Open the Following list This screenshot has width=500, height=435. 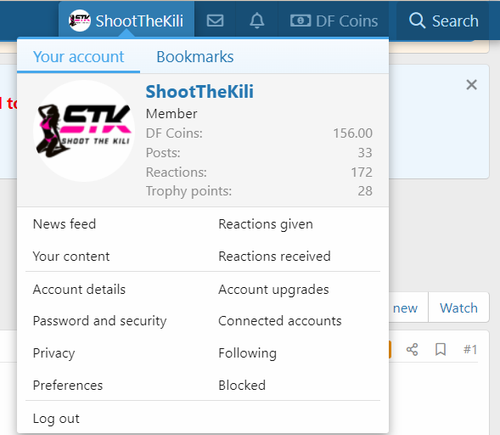pos(247,353)
